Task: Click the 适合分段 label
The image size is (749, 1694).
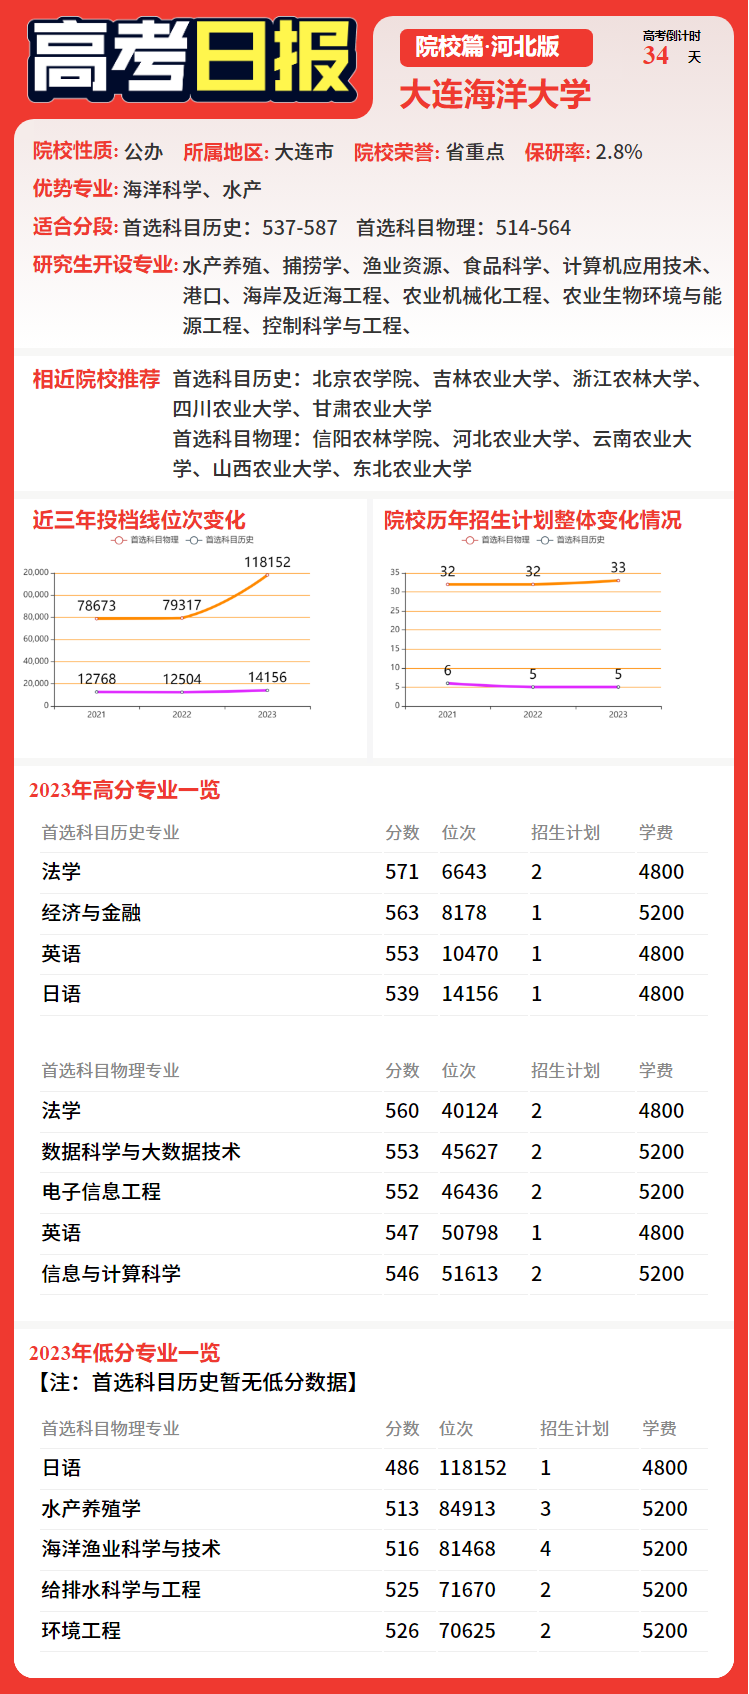Action: [x=75, y=226]
